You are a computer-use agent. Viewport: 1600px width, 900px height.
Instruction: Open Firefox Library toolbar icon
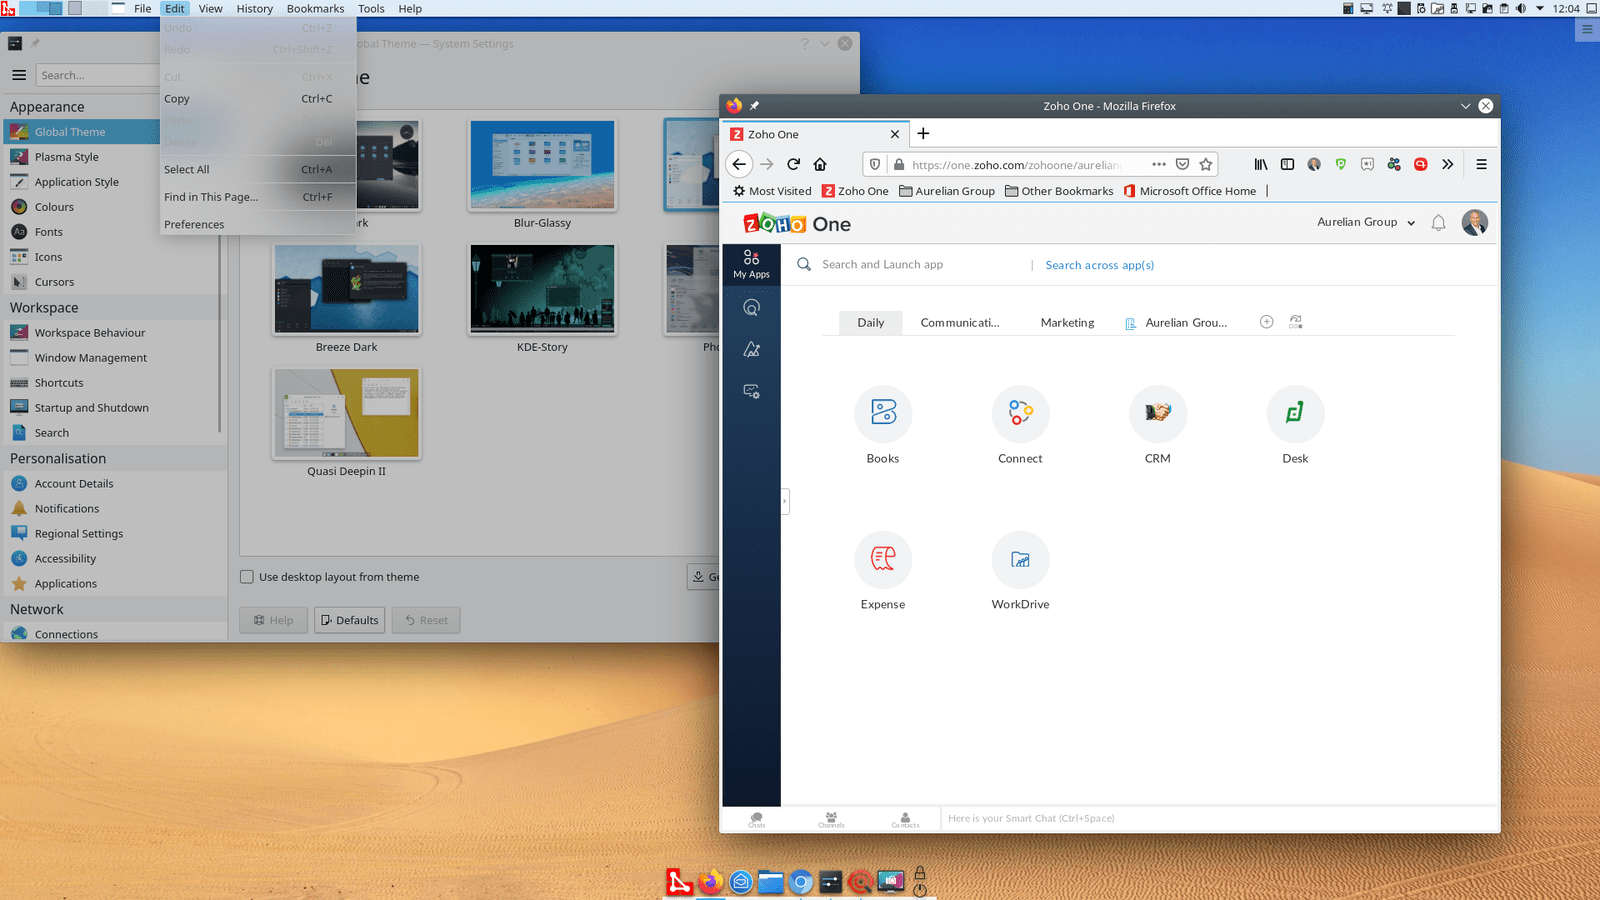1261,164
